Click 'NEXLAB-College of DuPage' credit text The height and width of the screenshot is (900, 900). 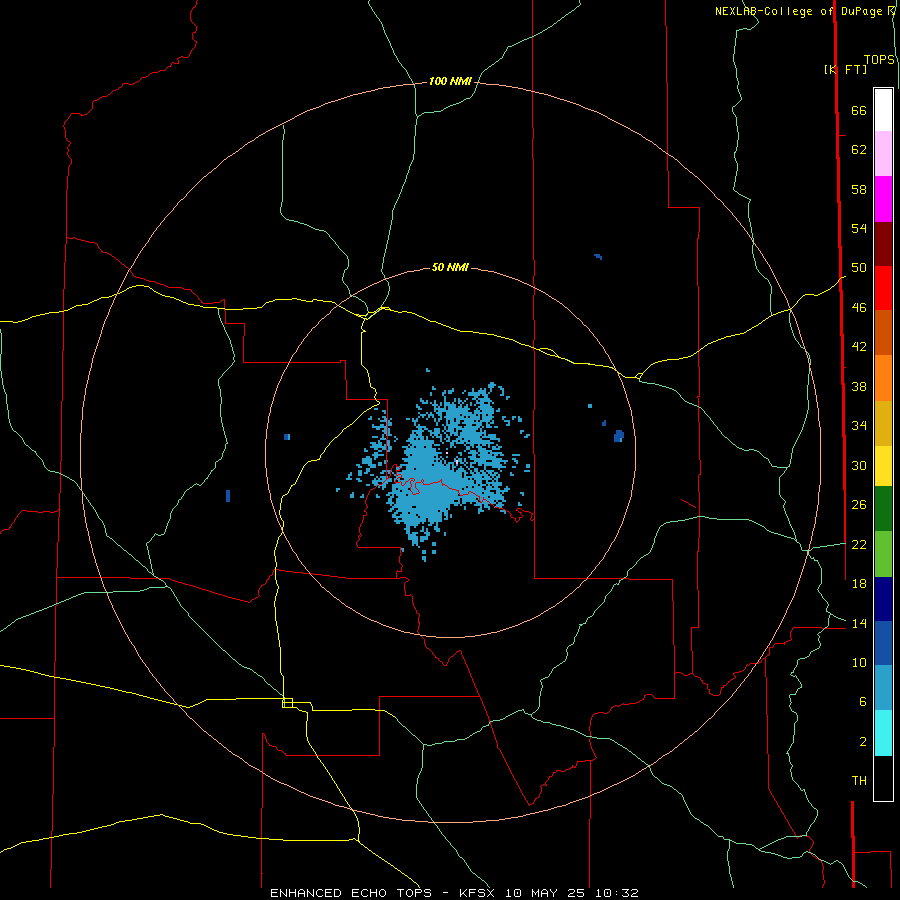(x=799, y=11)
